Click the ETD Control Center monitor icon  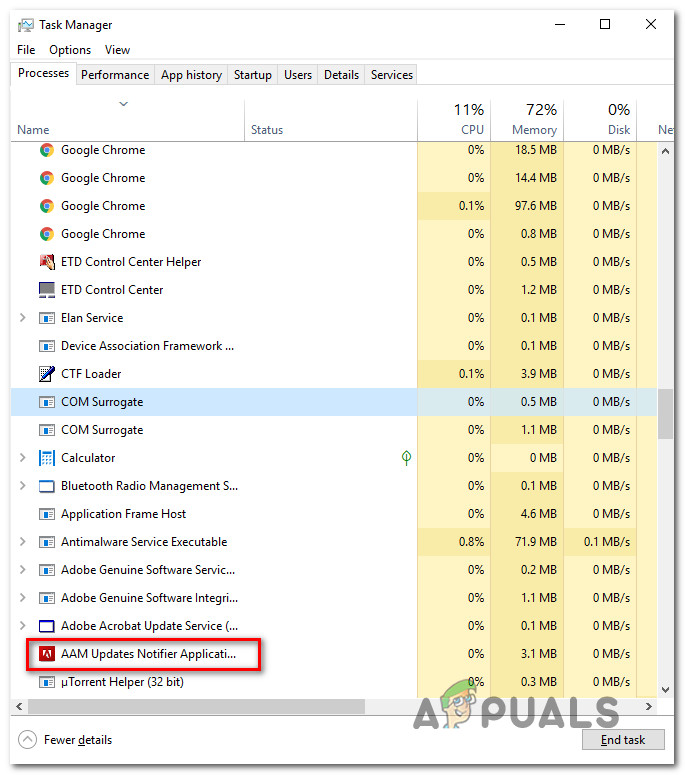(x=47, y=290)
